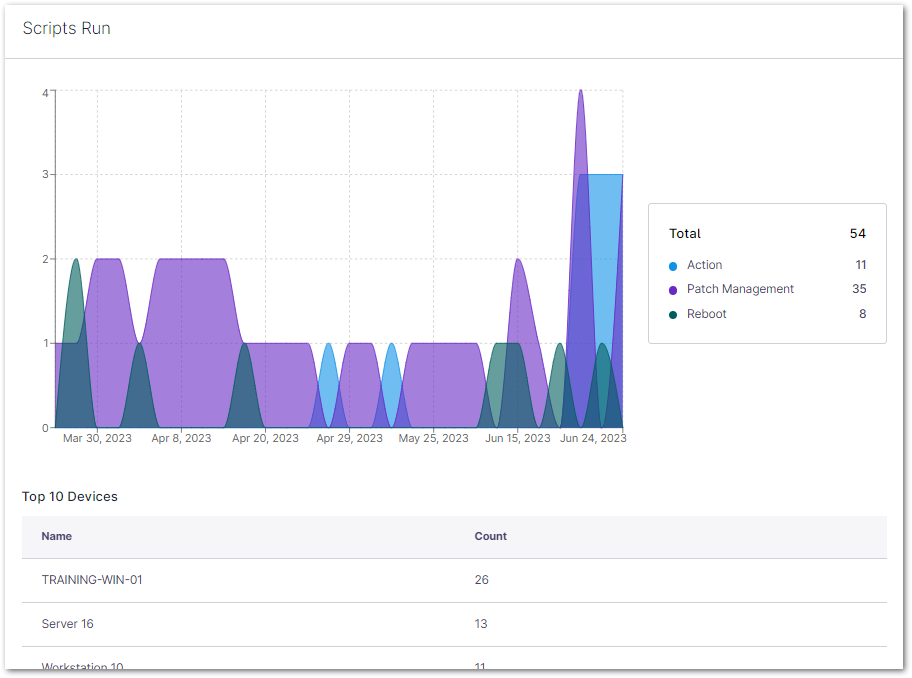This screenshot has height=678, width=912.
Task: Toggle the Patch Management legend label
Action: coord(740,289)
